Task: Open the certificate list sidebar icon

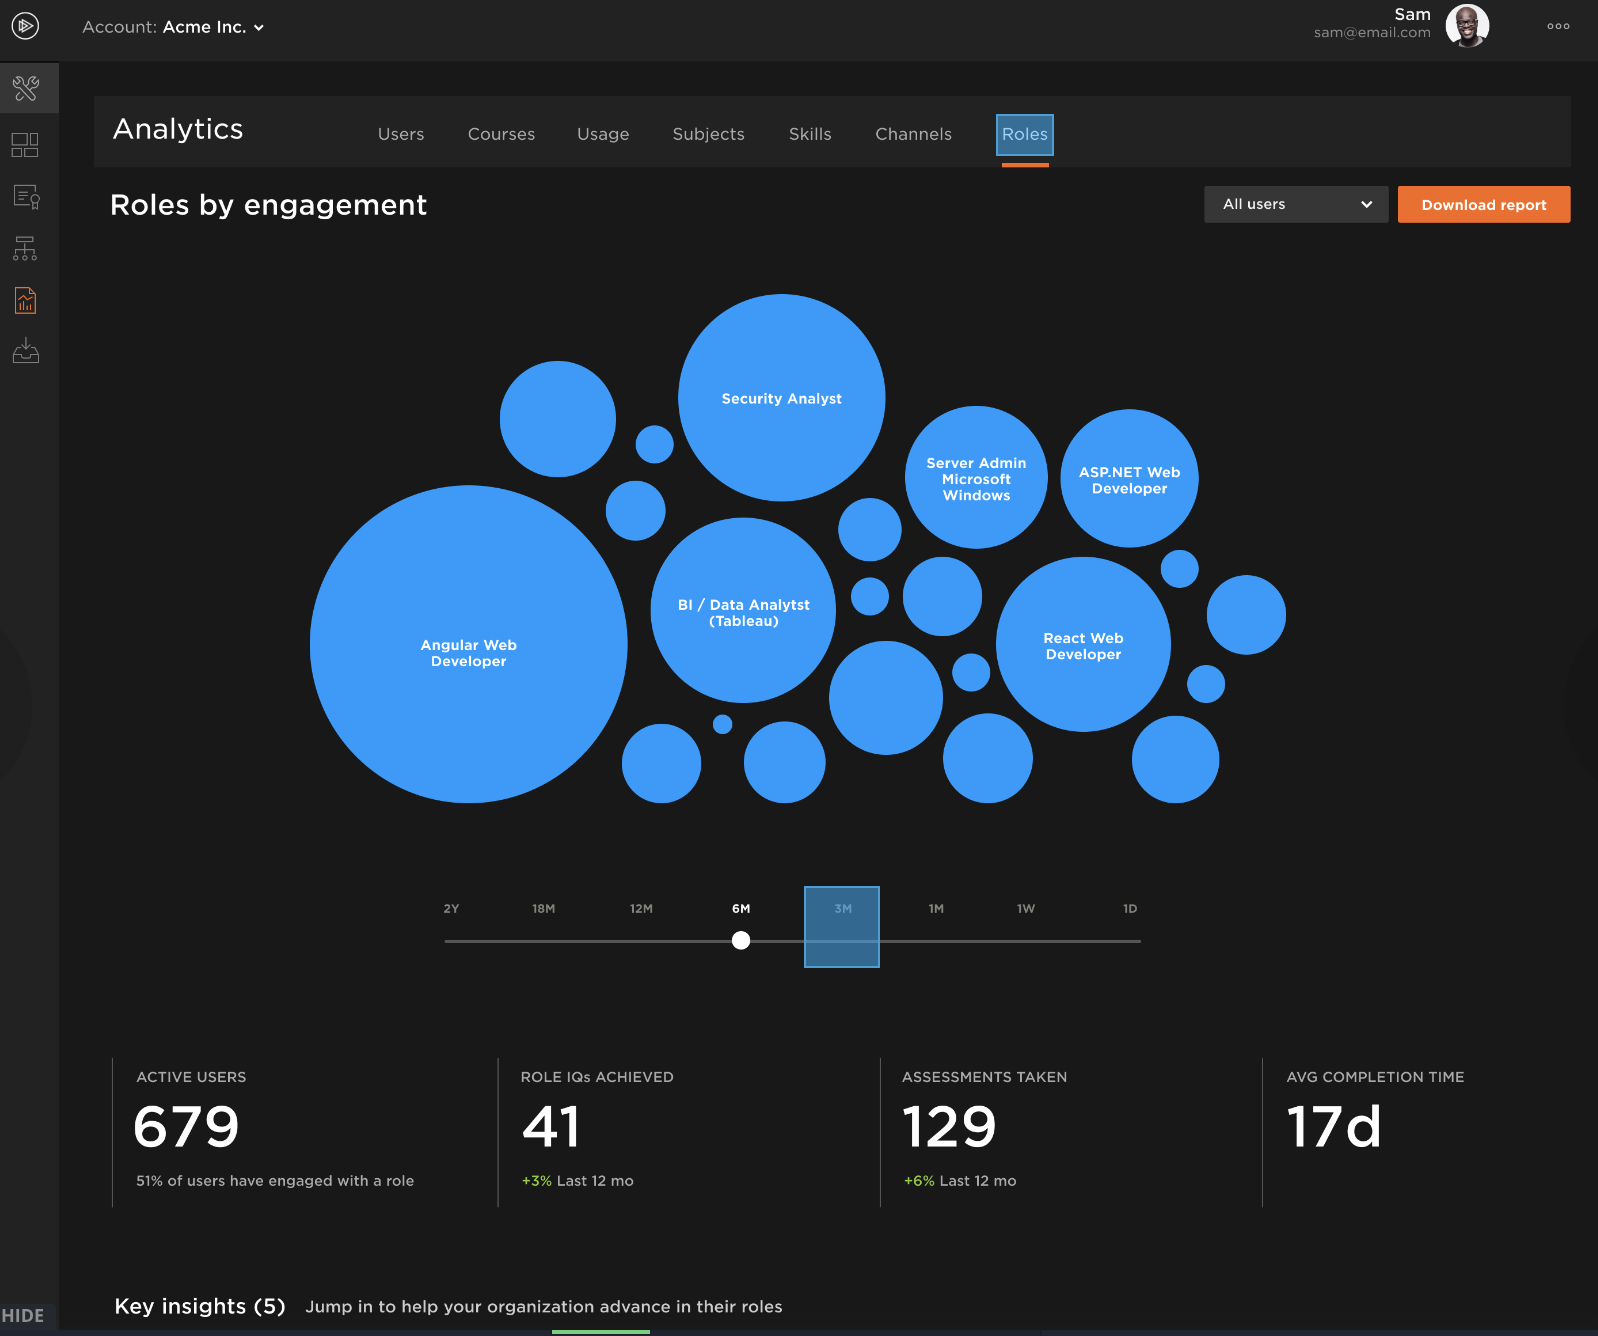Action: pyautogui.click(x=26, y=197)
